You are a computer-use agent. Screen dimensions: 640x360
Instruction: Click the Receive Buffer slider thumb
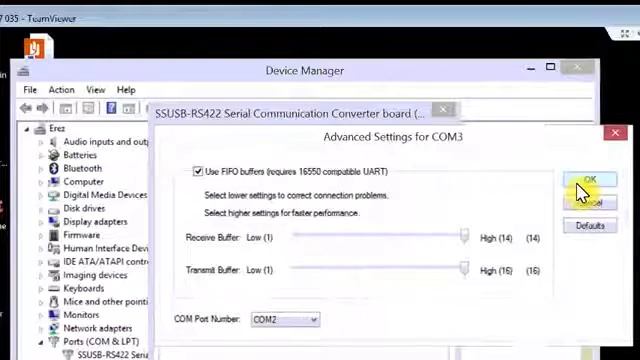tap(464, 236)
